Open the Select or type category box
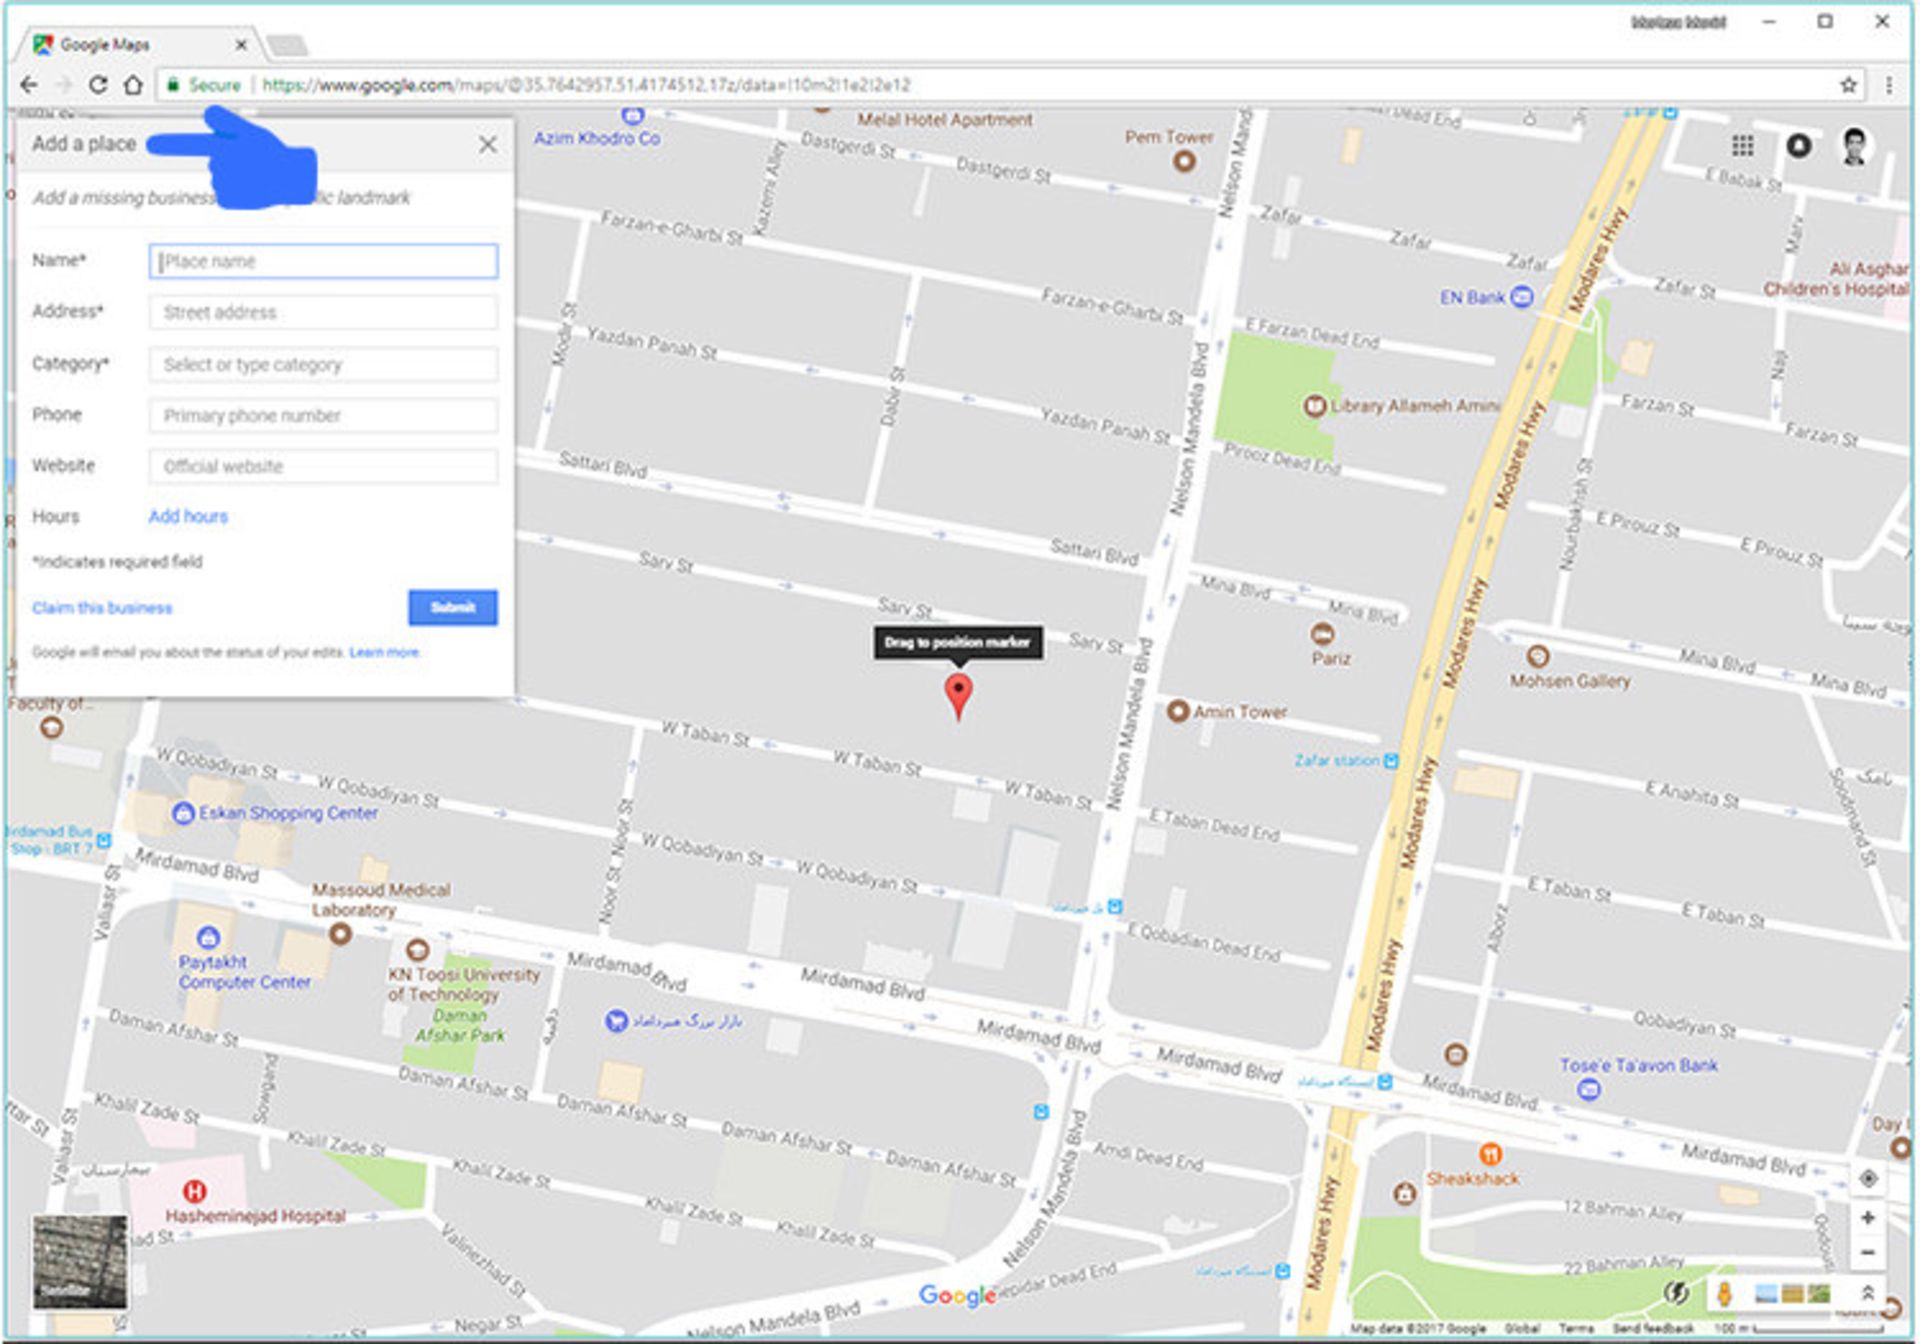Screen dimensions: 1920x1344 tap(323, 364)
